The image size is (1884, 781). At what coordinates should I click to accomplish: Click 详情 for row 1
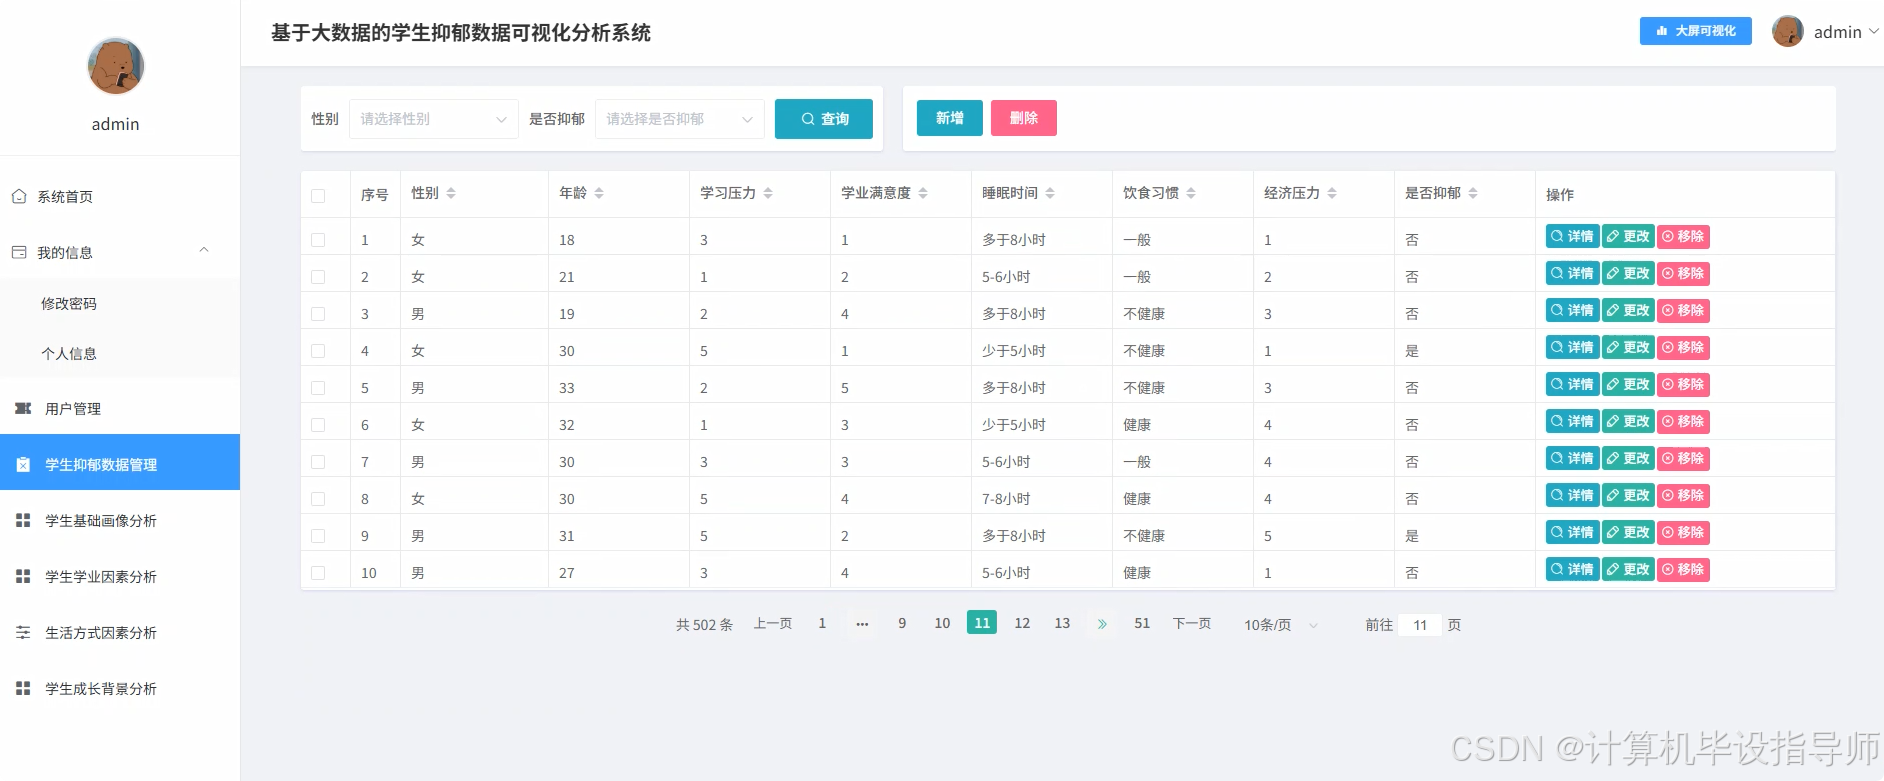1573,236
